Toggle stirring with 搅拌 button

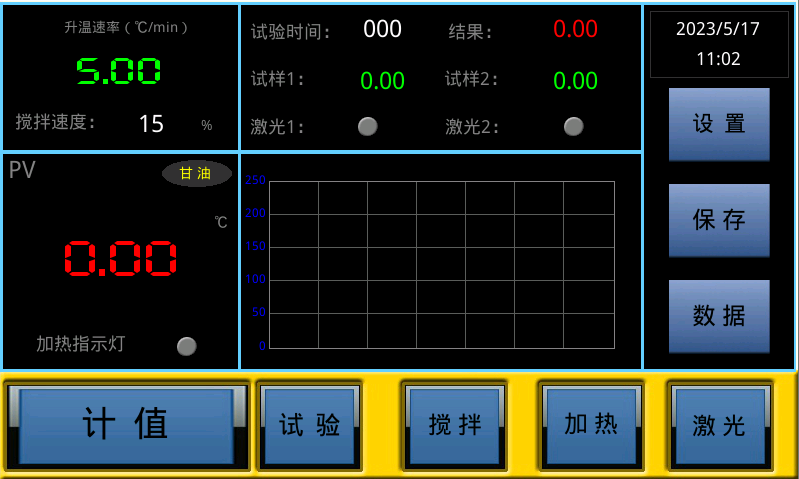point(455,426)
